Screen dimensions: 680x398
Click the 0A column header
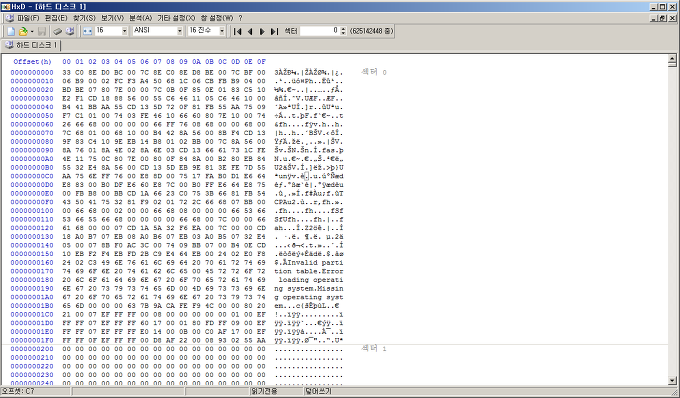pyautogui.click(x=196, y=62)
